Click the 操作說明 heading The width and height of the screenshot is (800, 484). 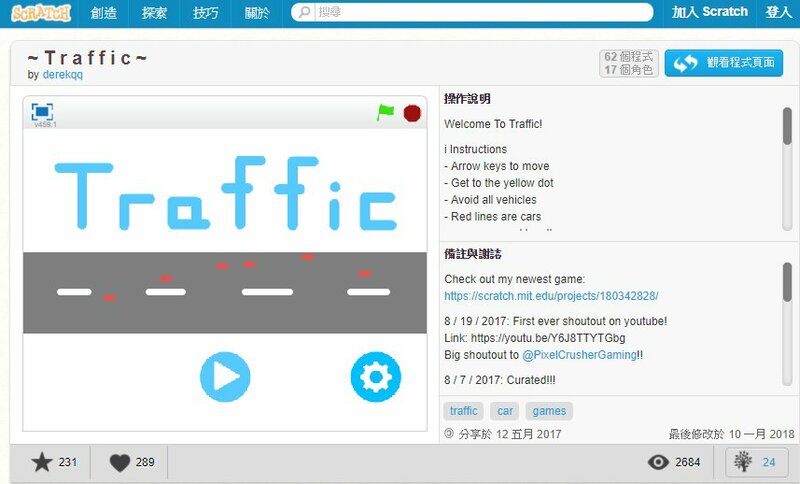point(467,98)
